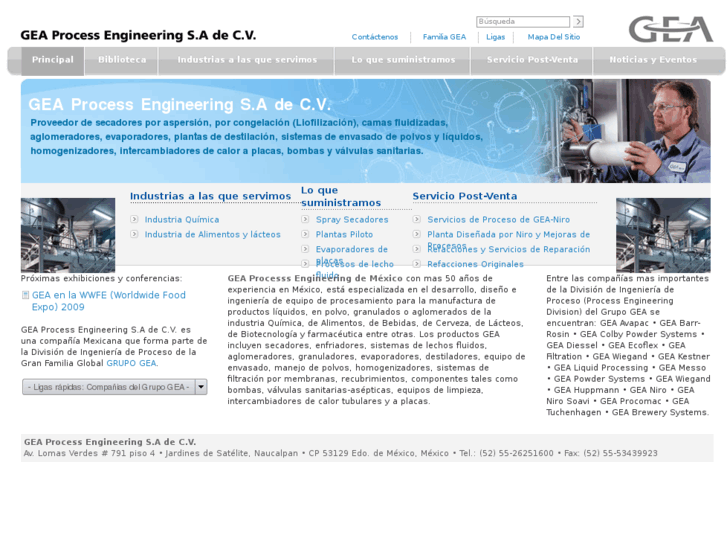The width and height of the screenshot is (727, 545).
Task: Click the engineer banner photo
Action: (x=635, y=131)
